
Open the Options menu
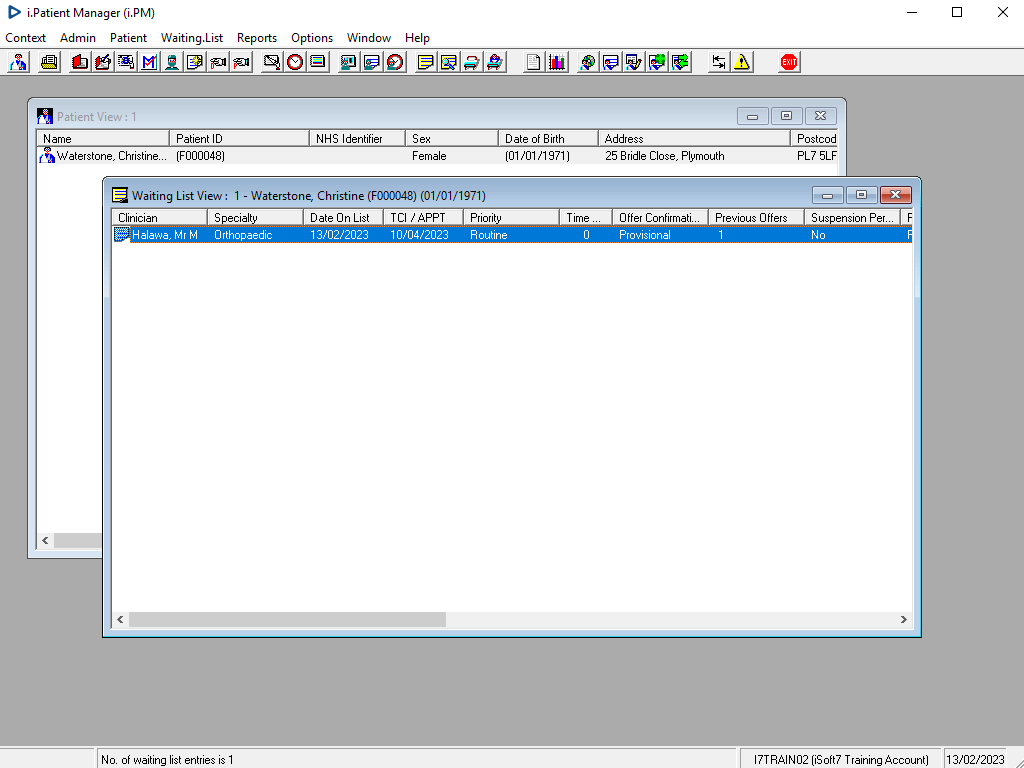coord(312,38)
